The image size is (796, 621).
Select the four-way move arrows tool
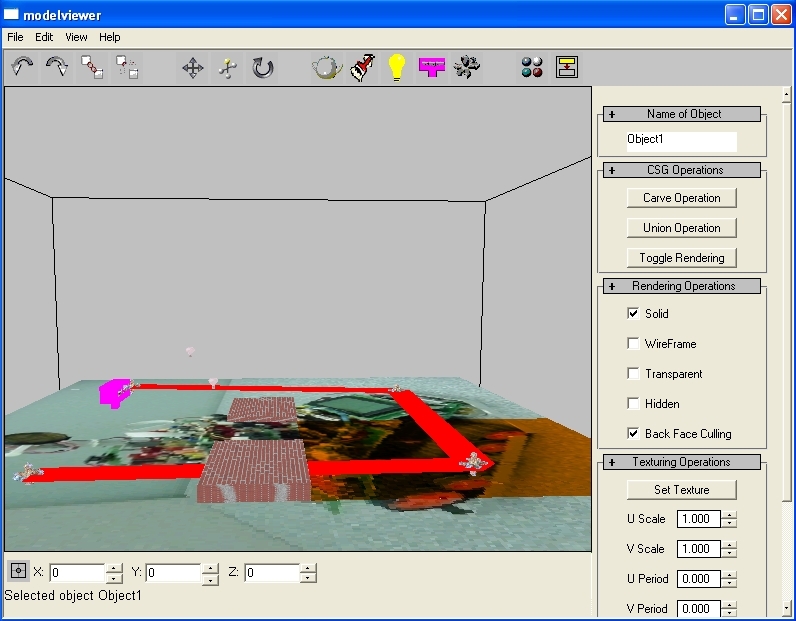pos(193,68)
